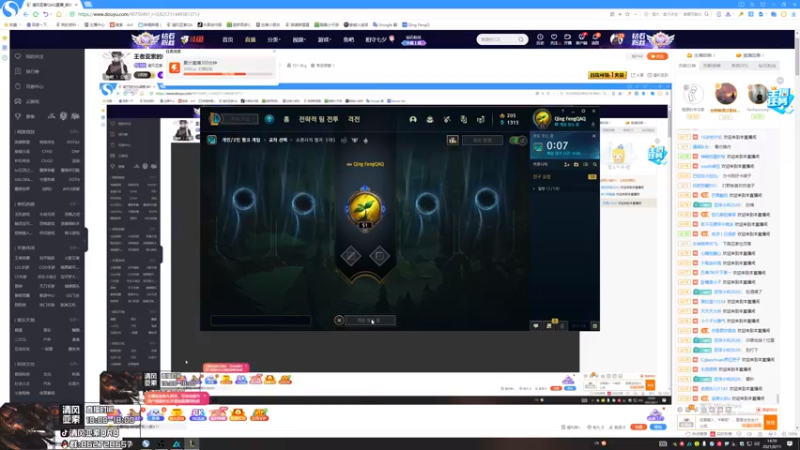Expand the 일반 friends group arrow
The width and height of the screenshot is (800, 450).
coord(535,189)
